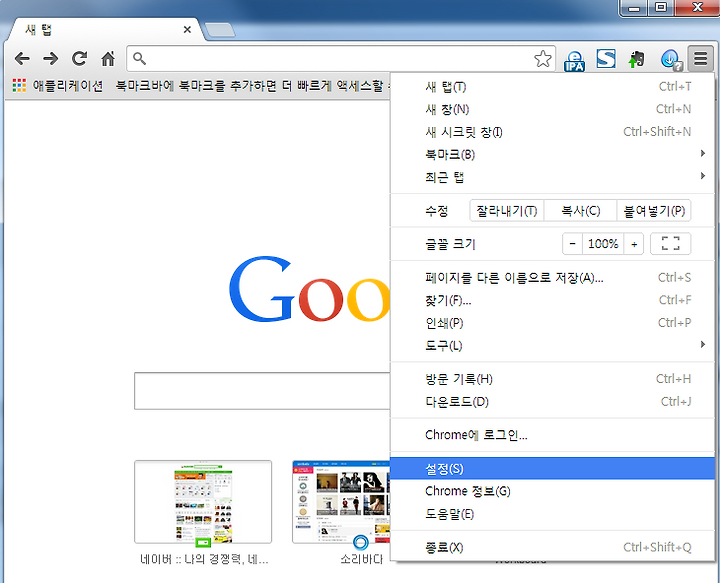This screenshot has height=583, width=720.
Task: Click 복사(C) copy button
Action: click(x=580, y=211)
